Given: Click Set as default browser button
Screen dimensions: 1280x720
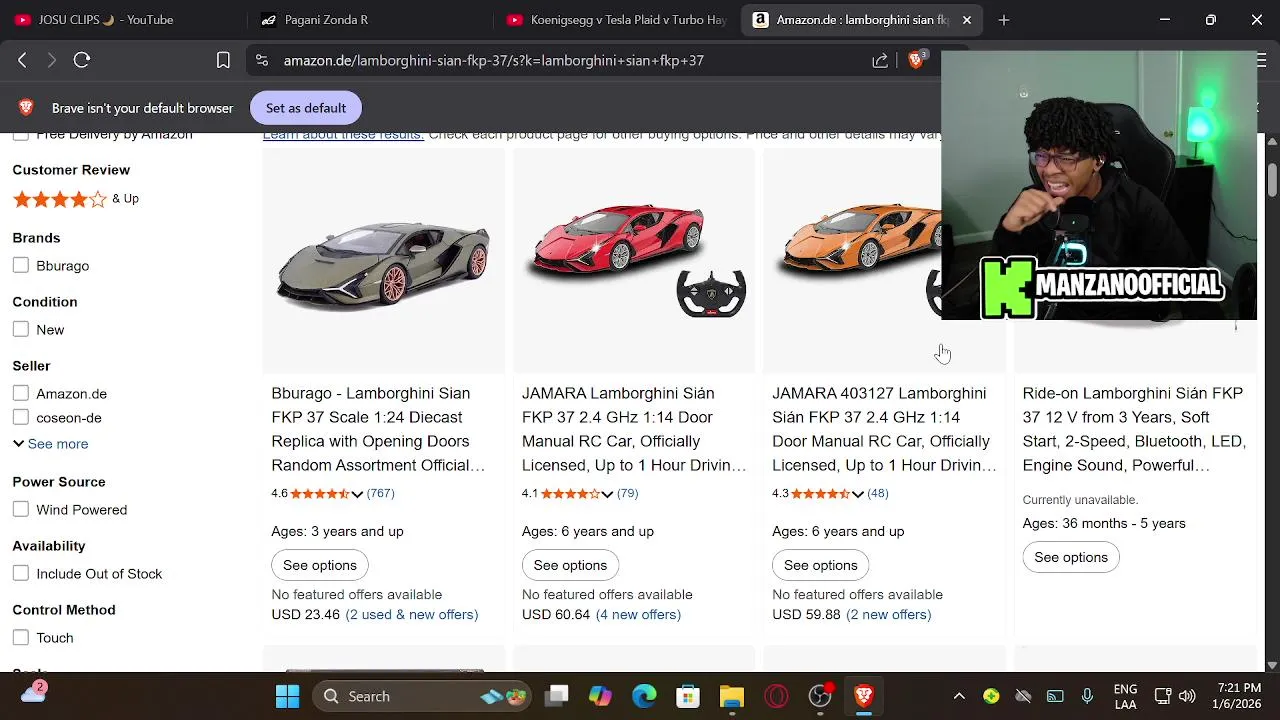Looking at the screenshot, I should 306,108.
